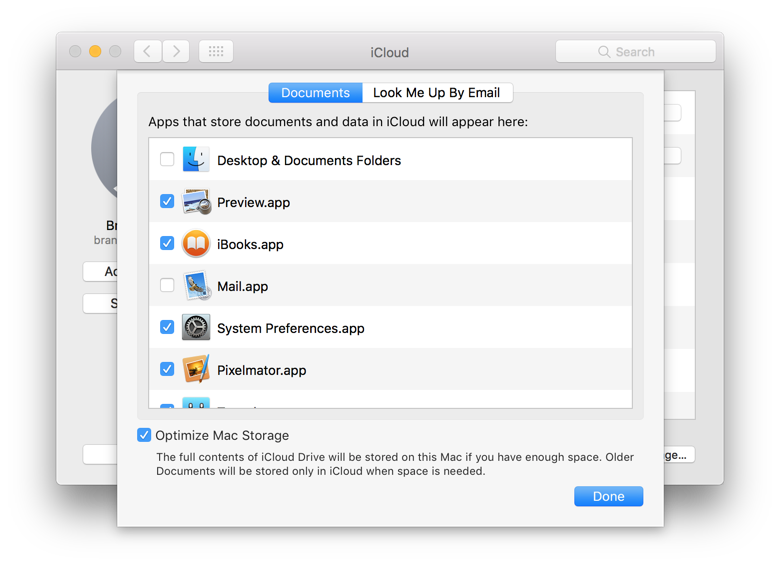Click the magnifier icon in the Search field

[604, 52]
